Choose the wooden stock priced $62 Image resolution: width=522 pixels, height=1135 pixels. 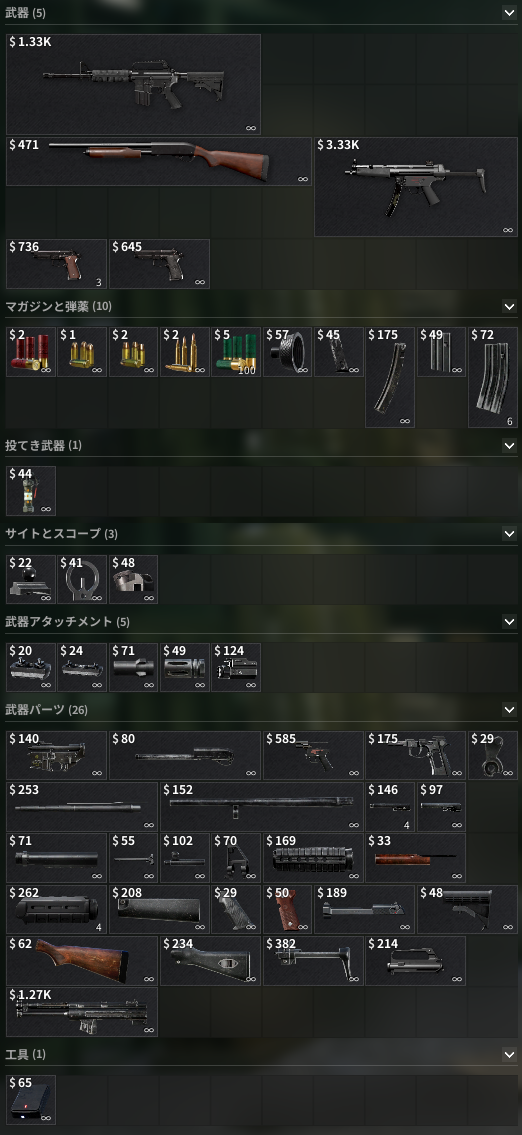pyautogui.click(x=82, y=961)
